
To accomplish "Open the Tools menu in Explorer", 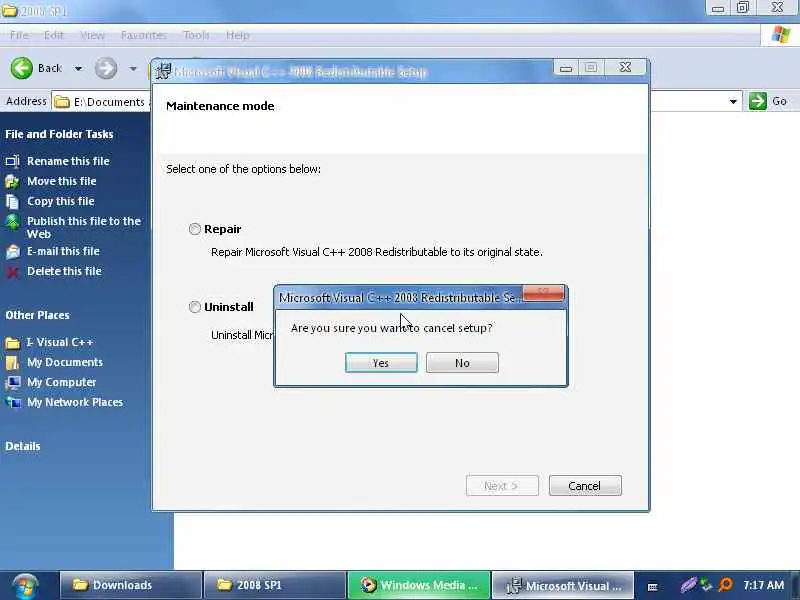I will click(196, 35).
